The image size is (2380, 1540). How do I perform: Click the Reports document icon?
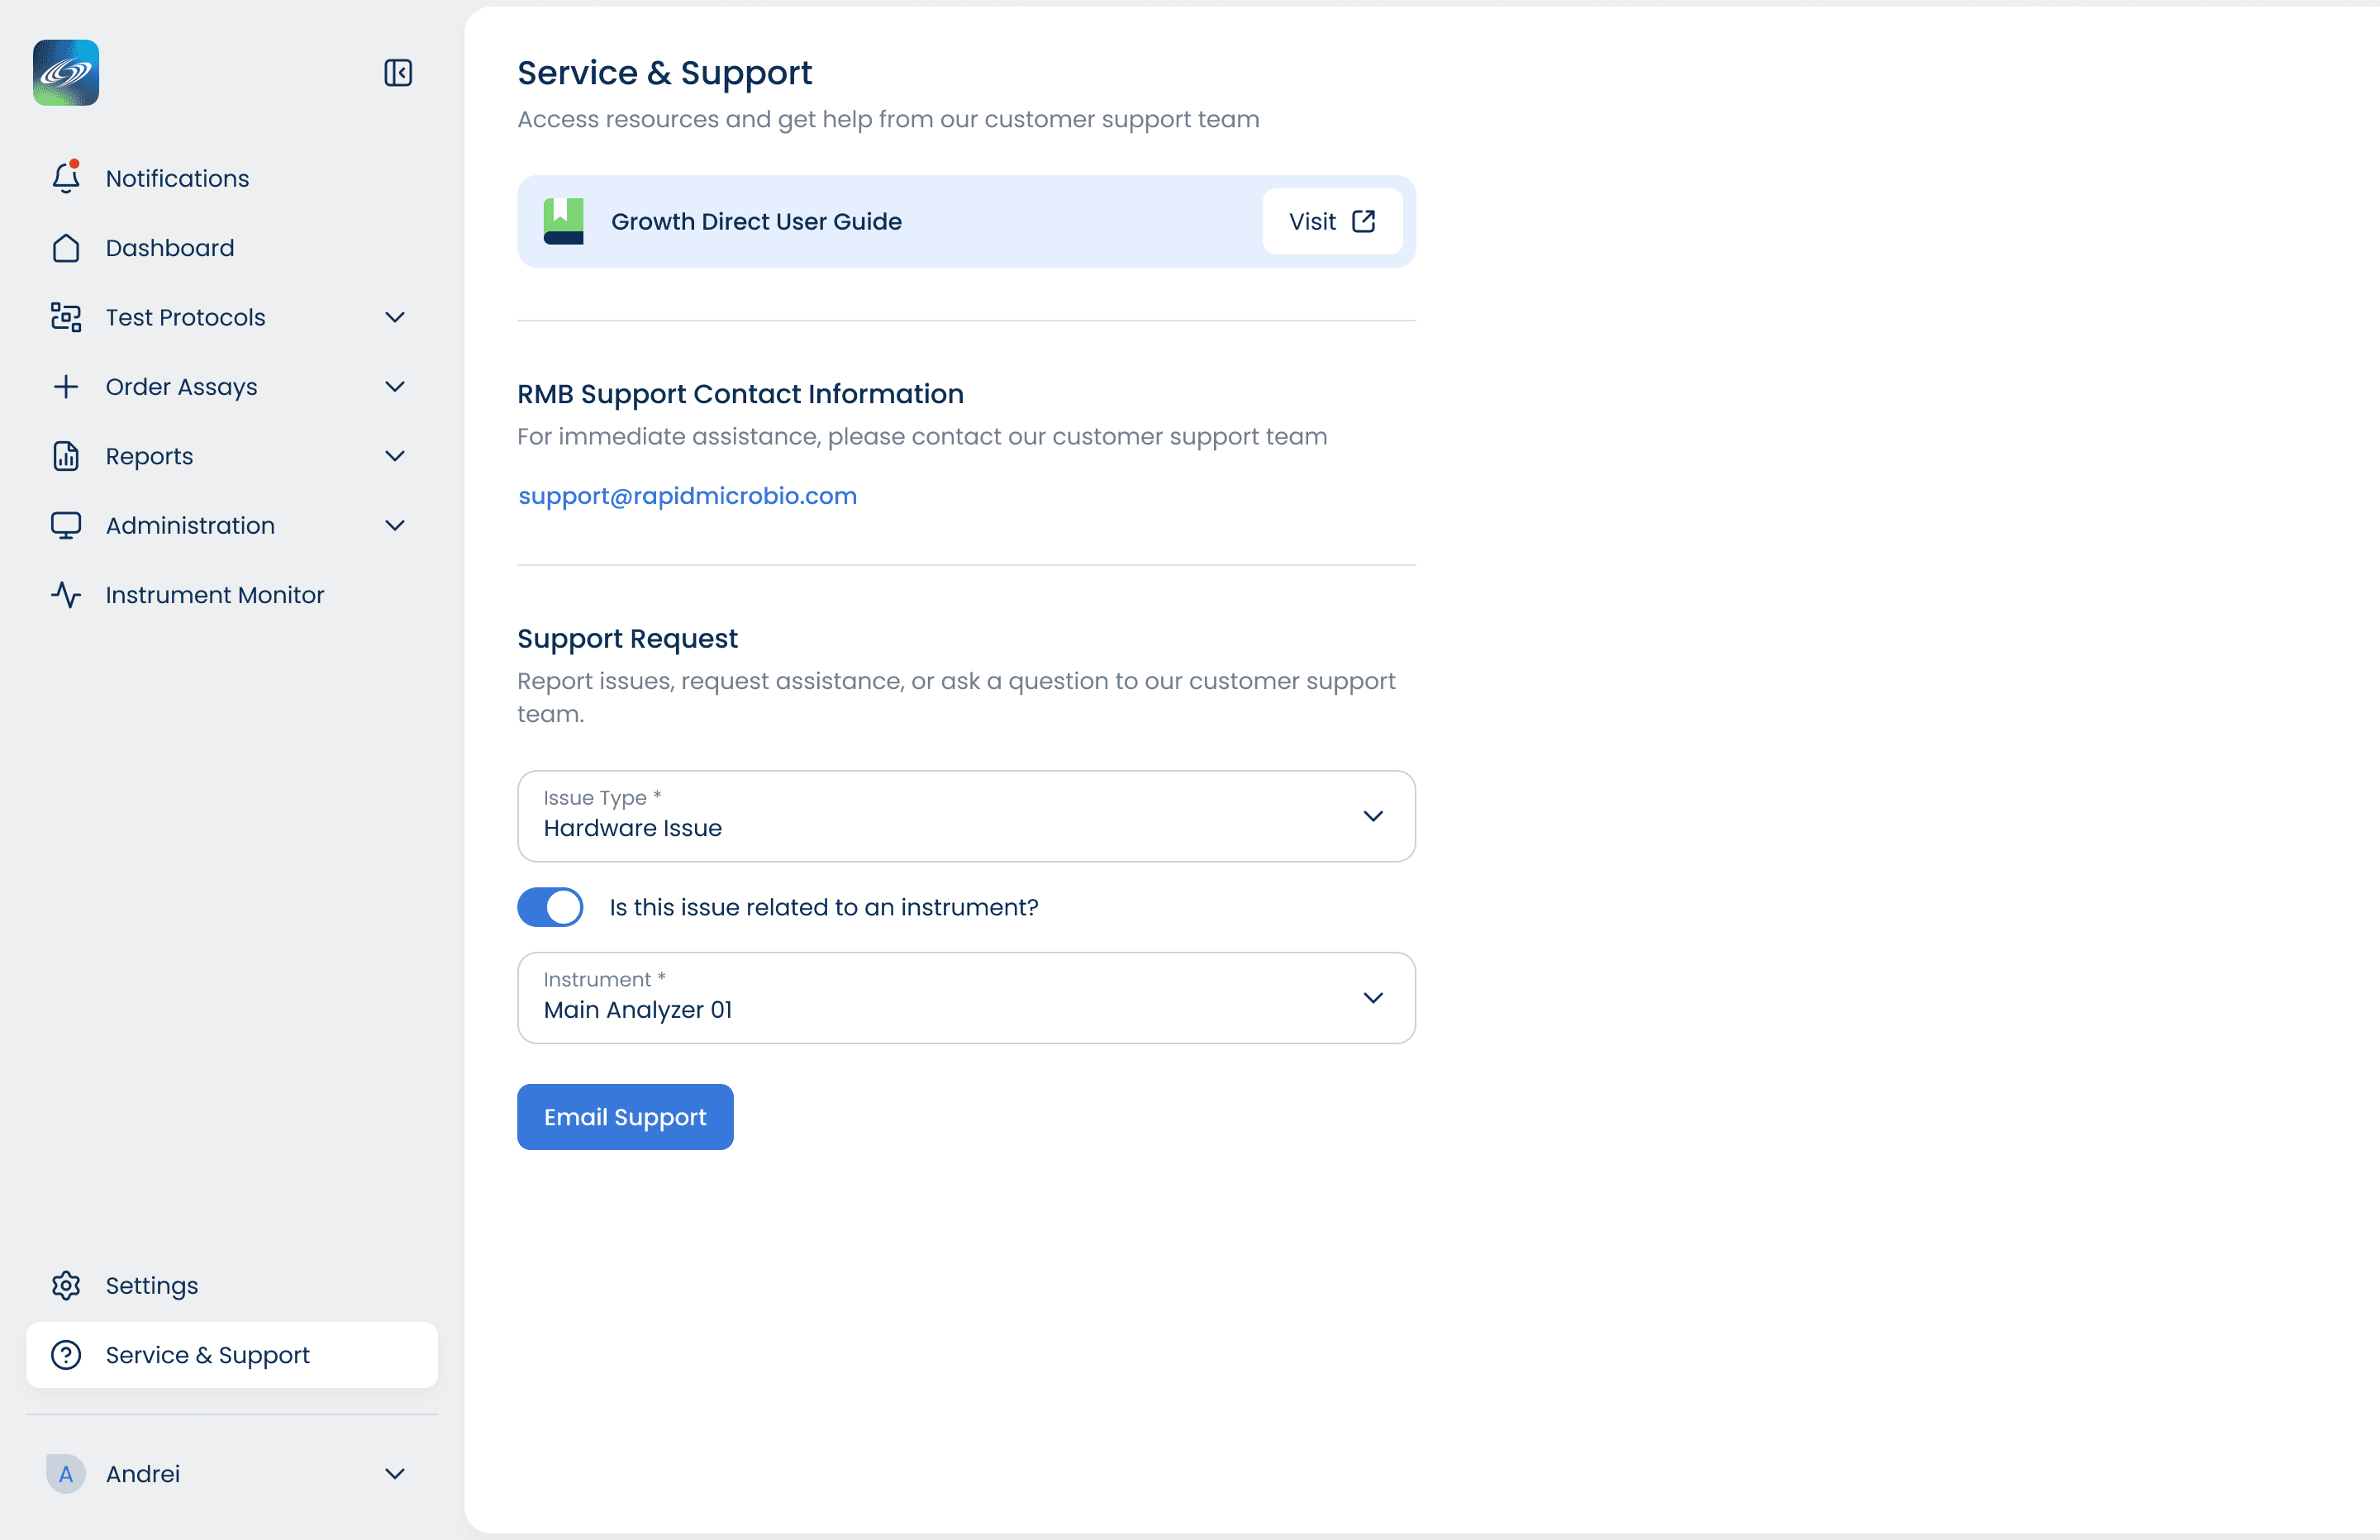click(x=66, y=456)
